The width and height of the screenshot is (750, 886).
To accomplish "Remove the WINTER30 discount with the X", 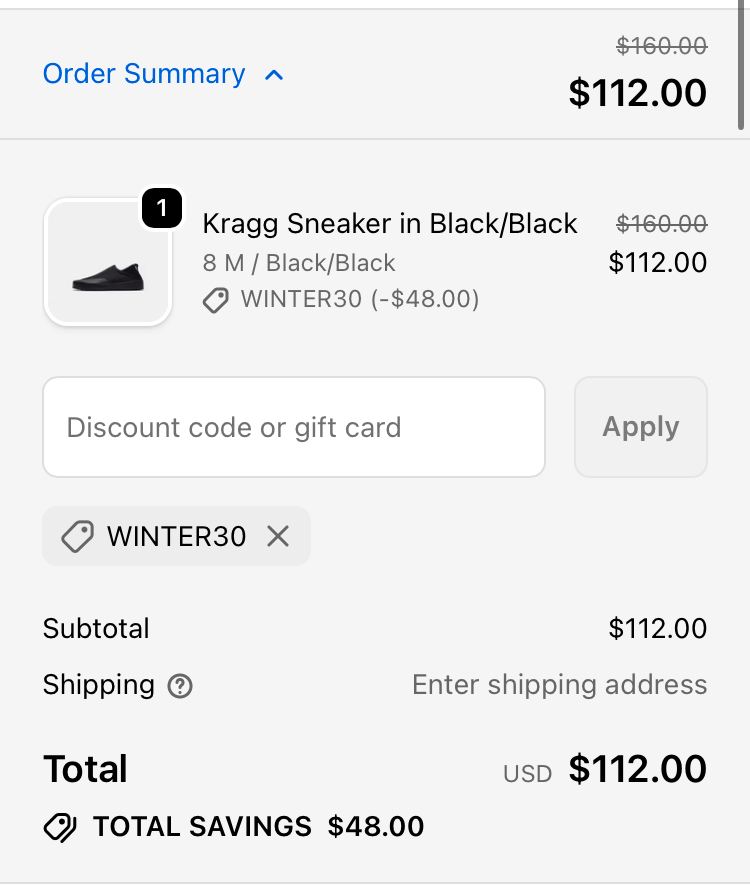I will point(278,537).
